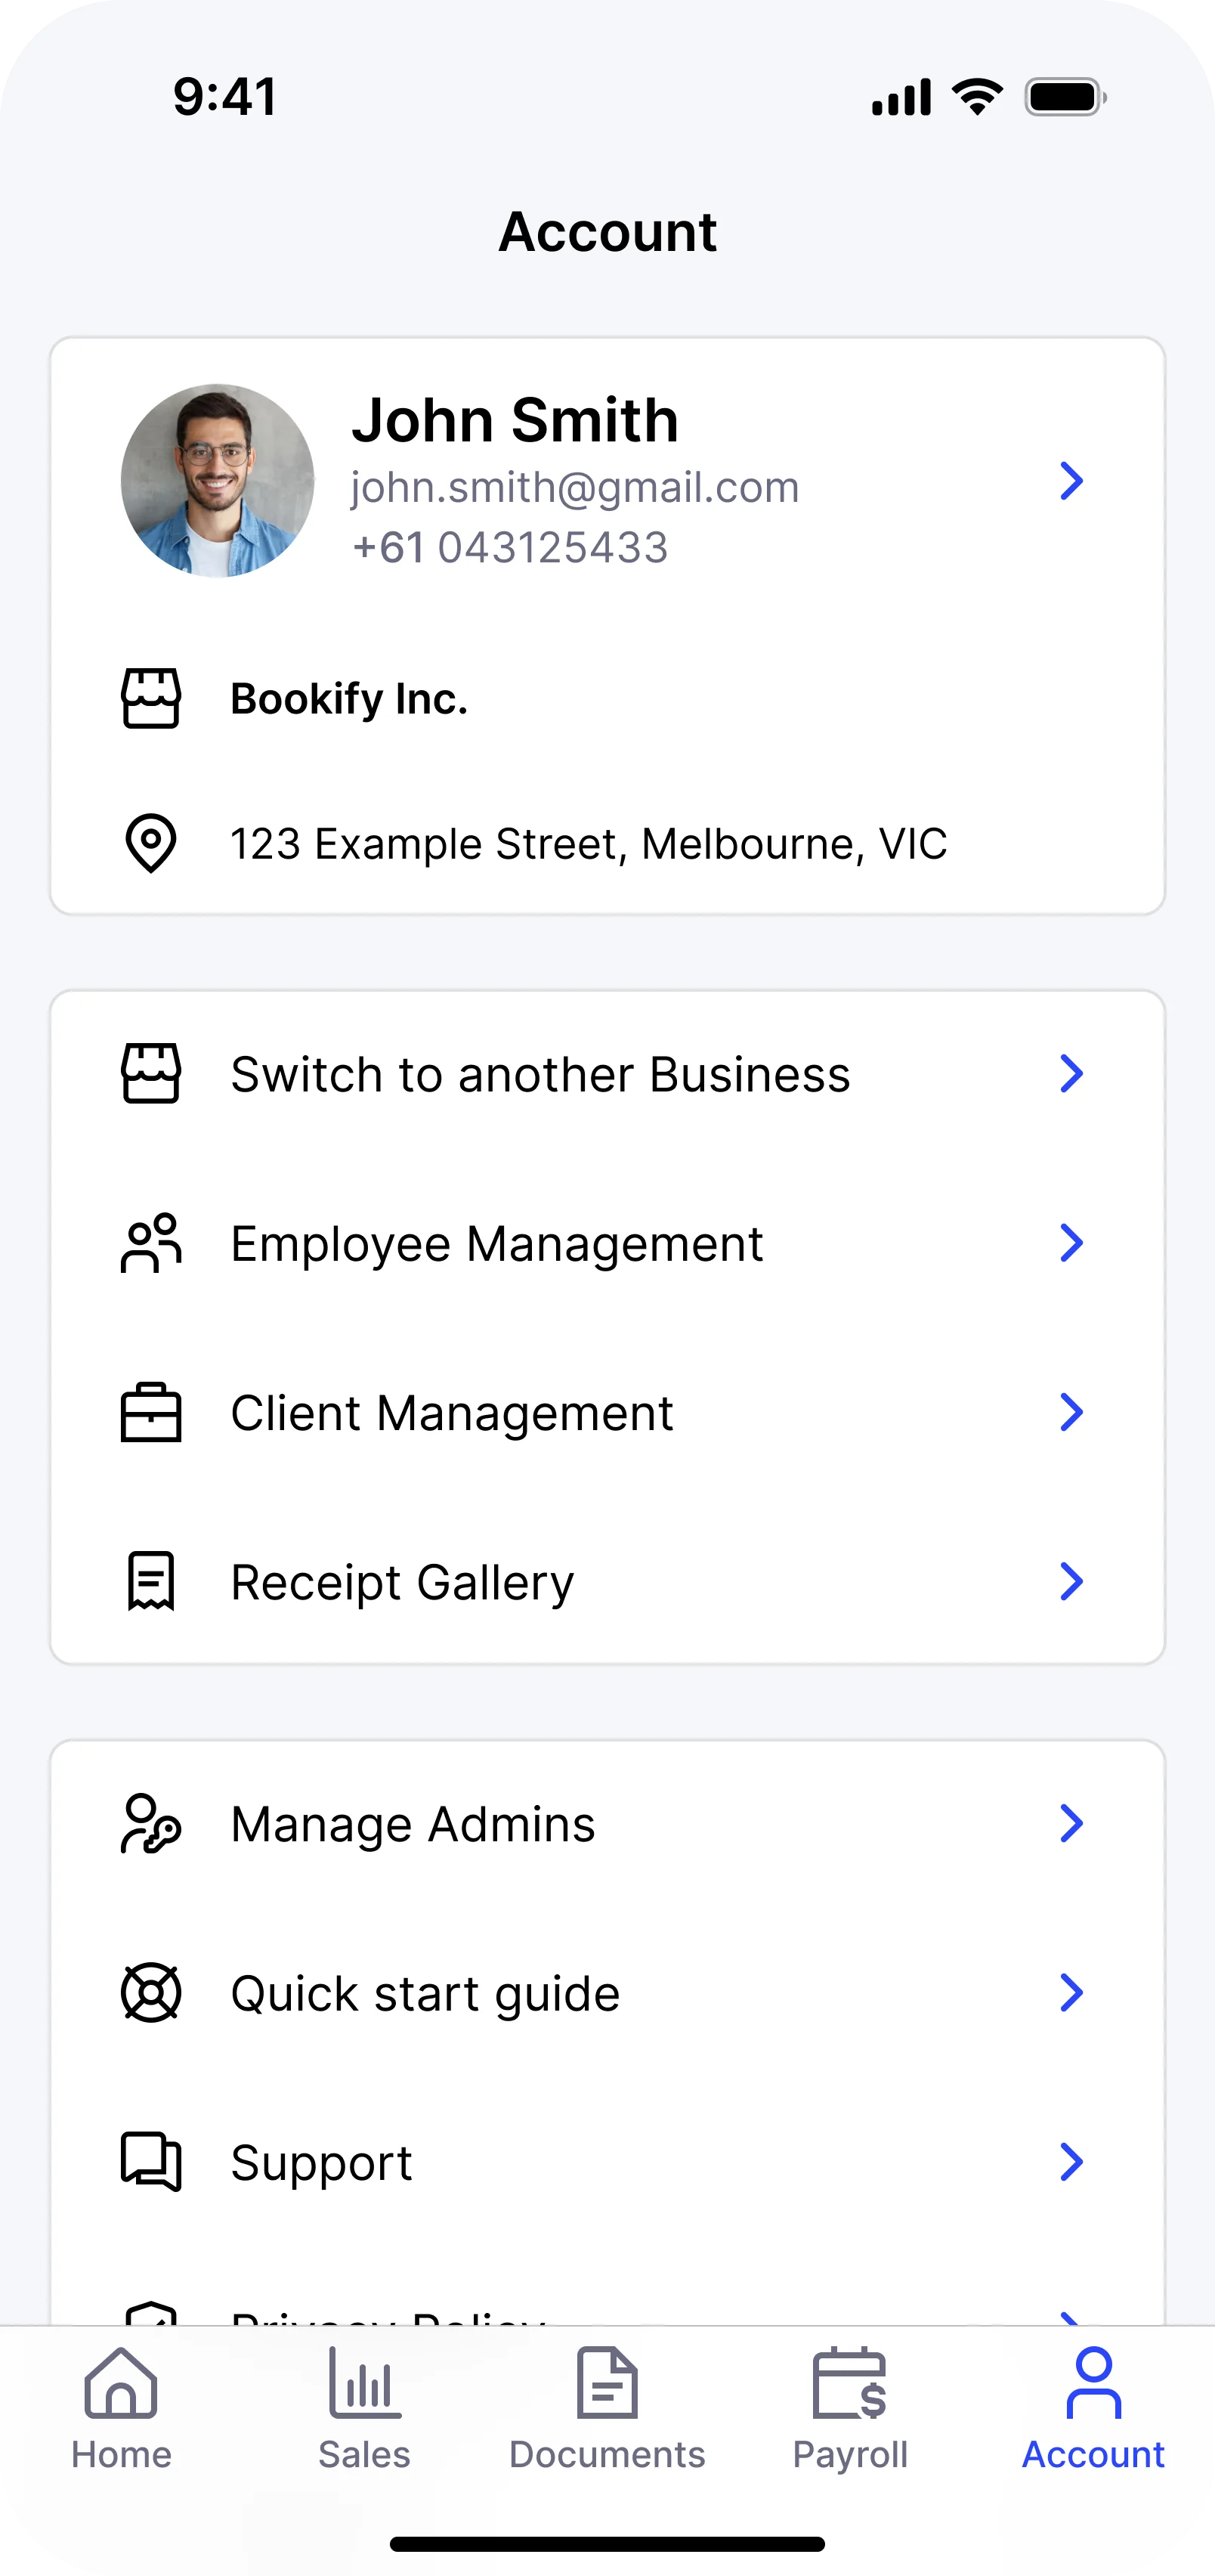Tap the Quick start guide lifebuoy icon

pos(151,1993)
